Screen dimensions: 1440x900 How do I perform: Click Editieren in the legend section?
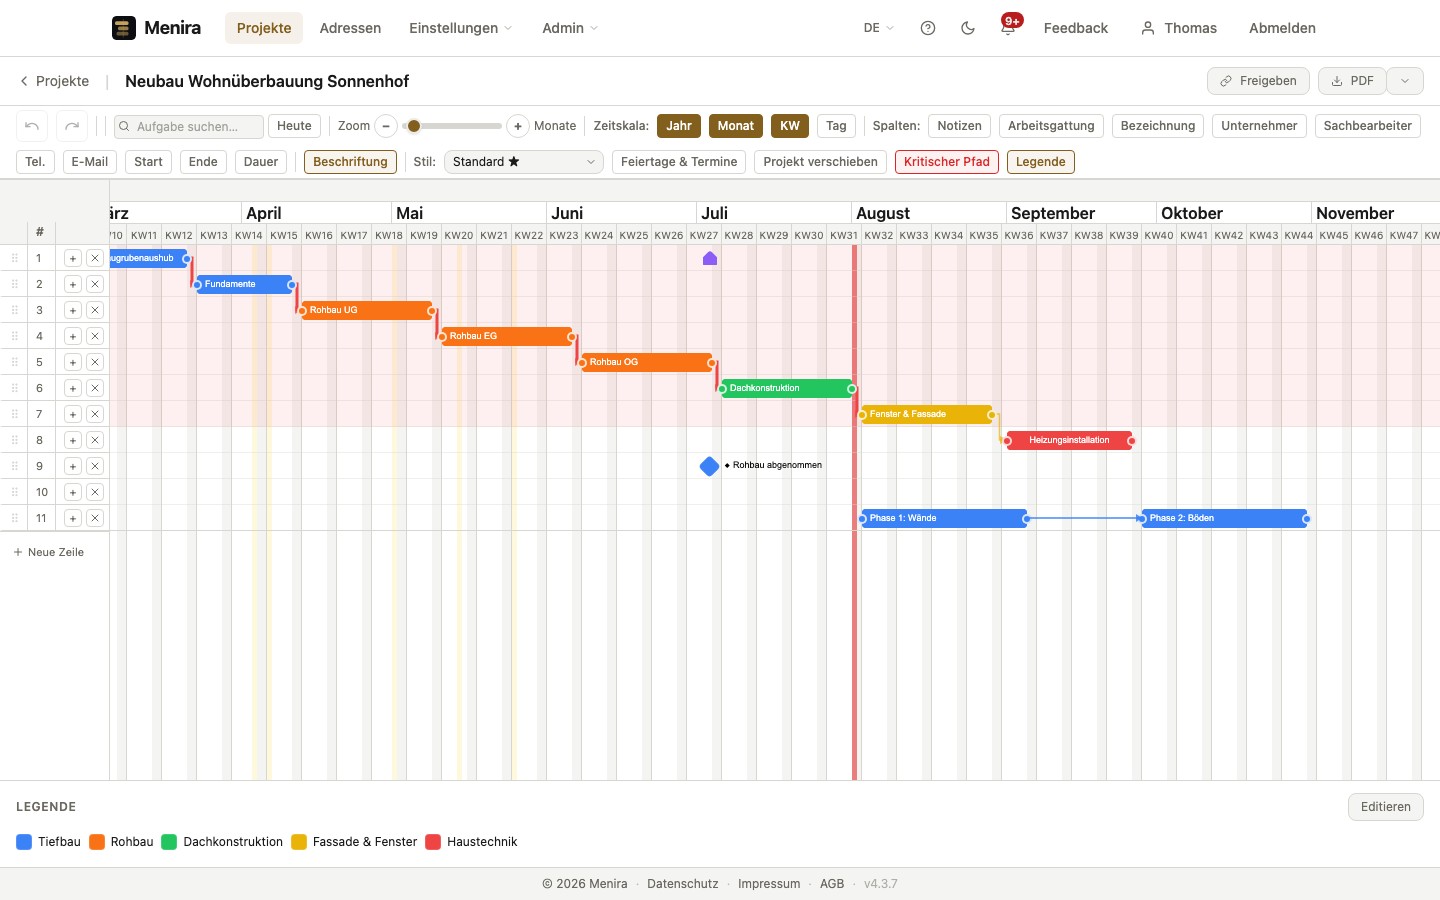point(1385,807)
